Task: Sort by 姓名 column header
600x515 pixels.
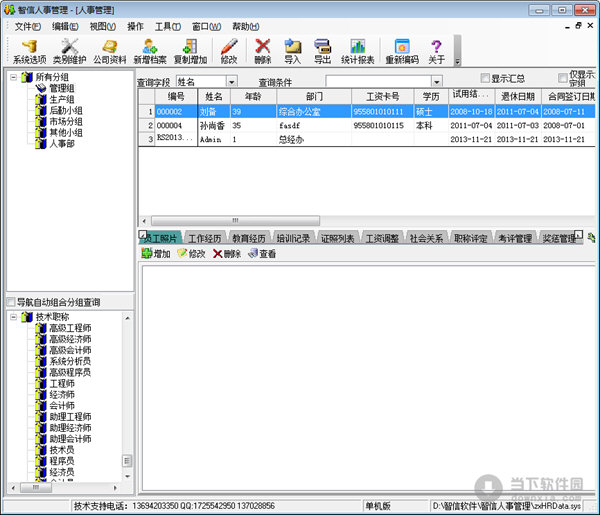Action: (x=214, y=96)
